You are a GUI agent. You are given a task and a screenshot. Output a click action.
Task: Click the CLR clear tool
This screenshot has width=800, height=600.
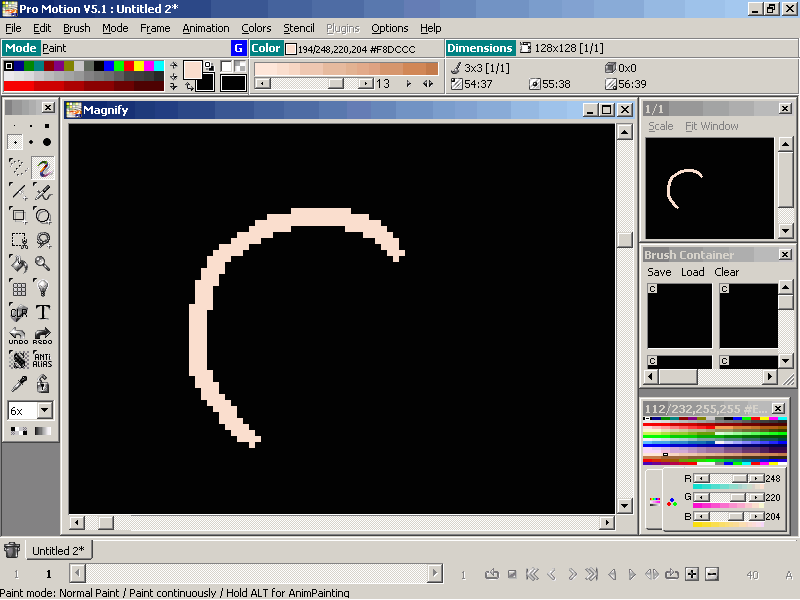coord(18,313)
